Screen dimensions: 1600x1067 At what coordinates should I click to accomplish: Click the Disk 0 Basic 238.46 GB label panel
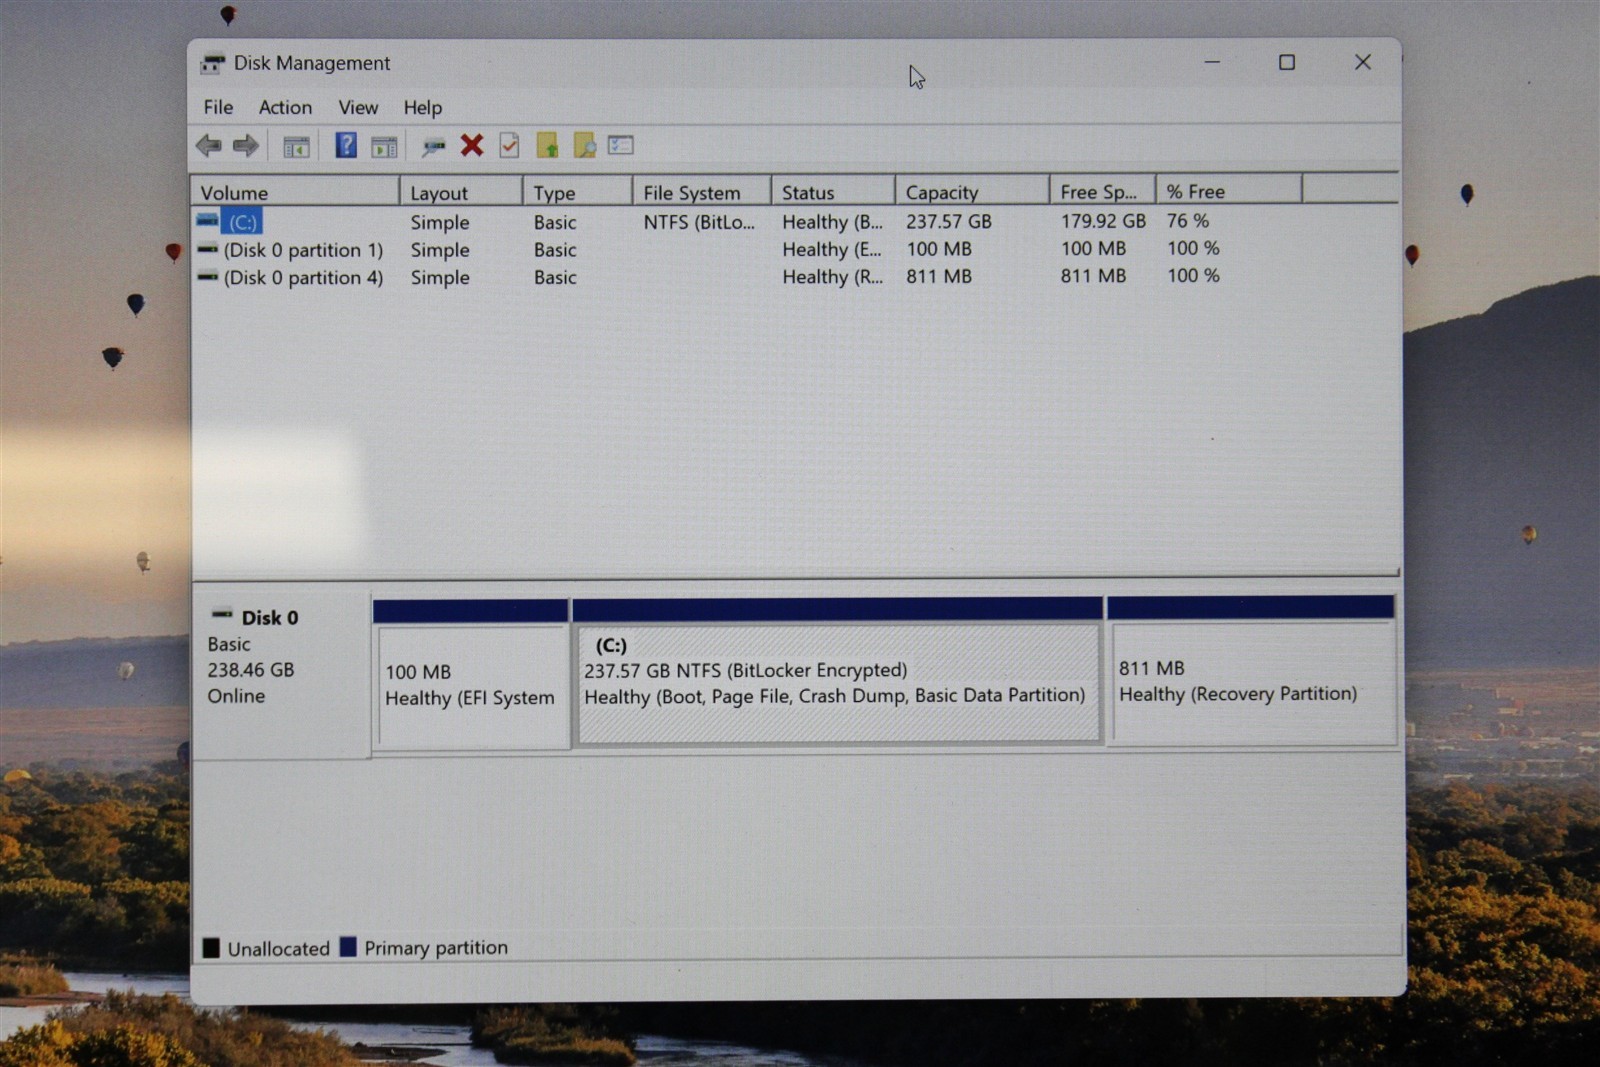(x=281, y=673)
